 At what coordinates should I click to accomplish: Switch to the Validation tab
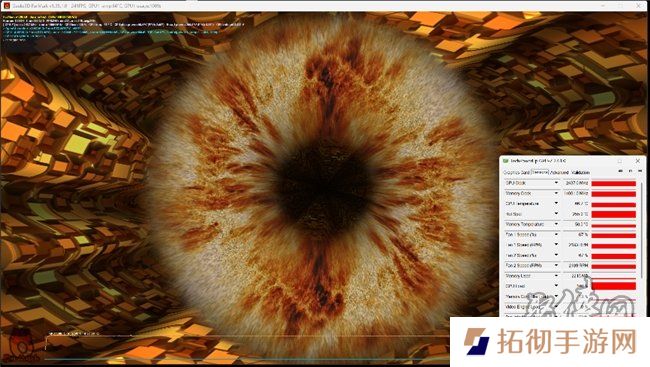(x=580, y=172)
